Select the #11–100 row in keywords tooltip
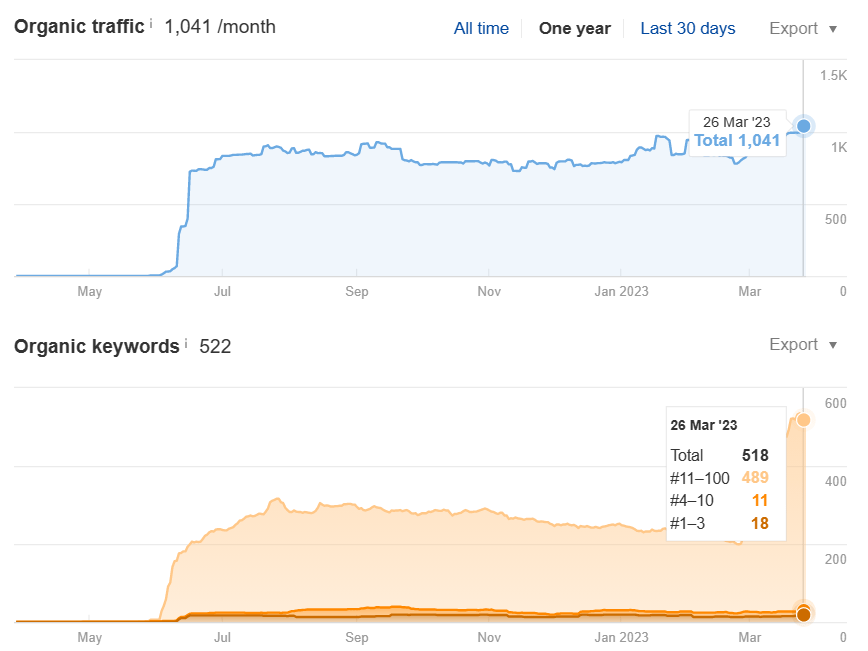868x651 pixels. coord(719,477)
